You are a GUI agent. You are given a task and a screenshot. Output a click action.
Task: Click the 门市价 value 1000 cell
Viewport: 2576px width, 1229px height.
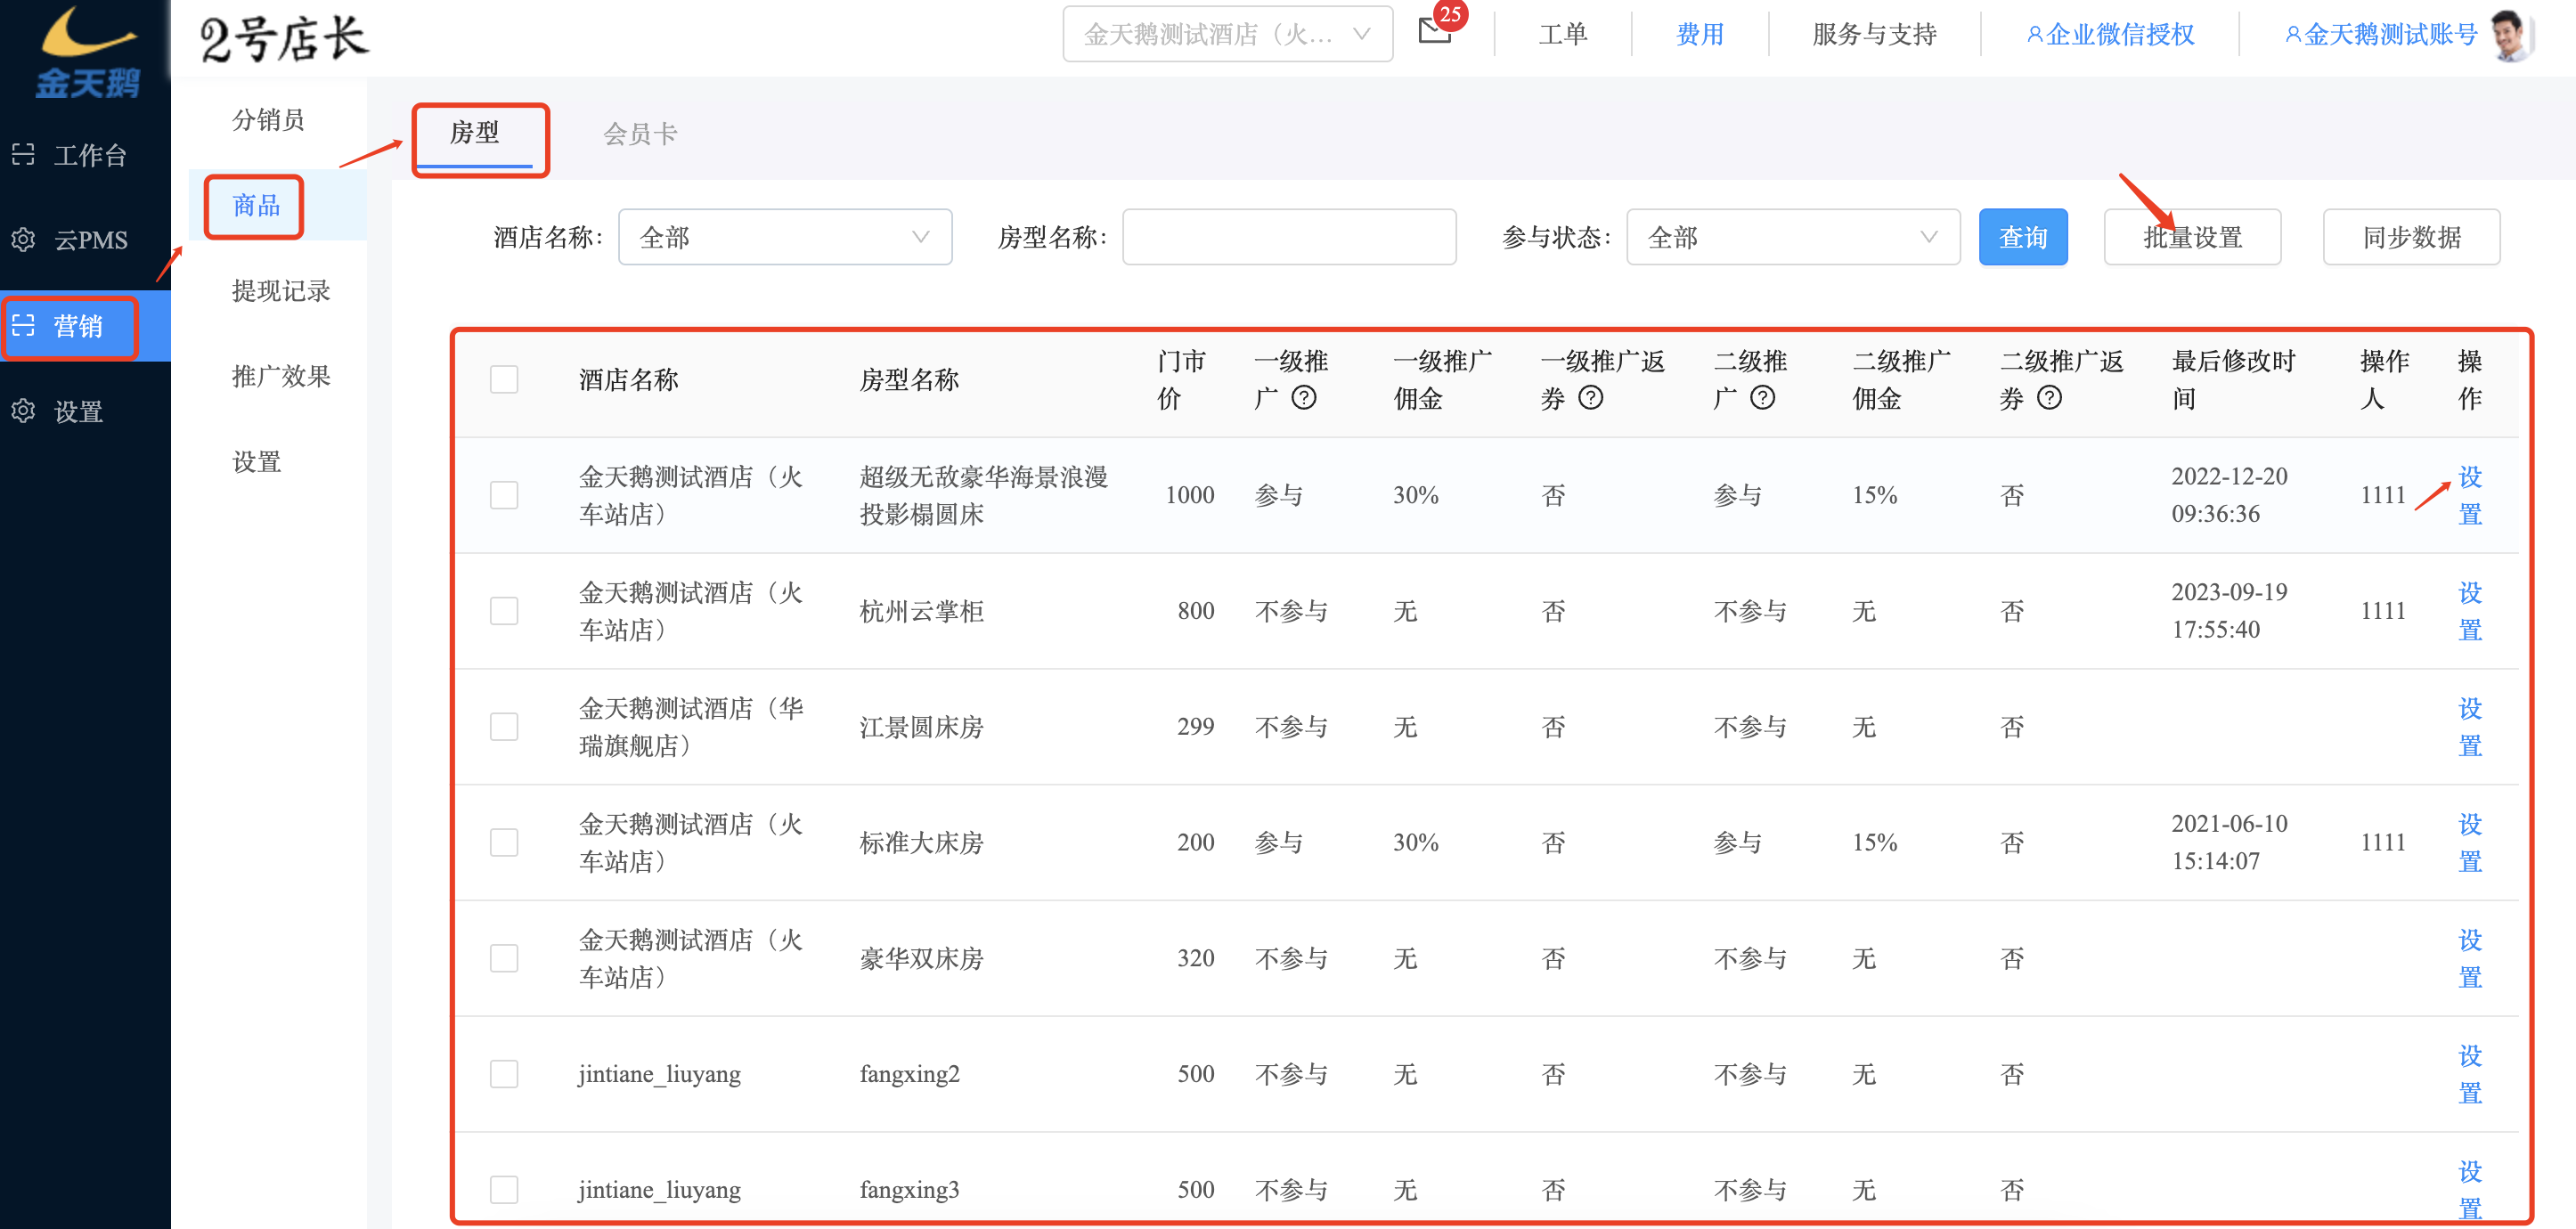point(1189,495)
